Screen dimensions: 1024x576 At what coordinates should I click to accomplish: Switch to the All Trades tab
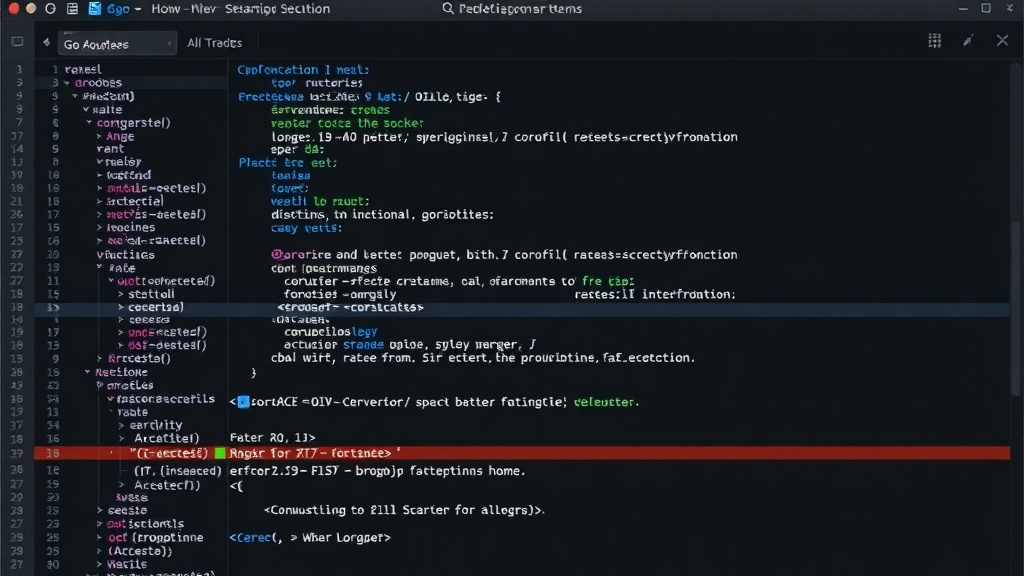tap(214, 43)
